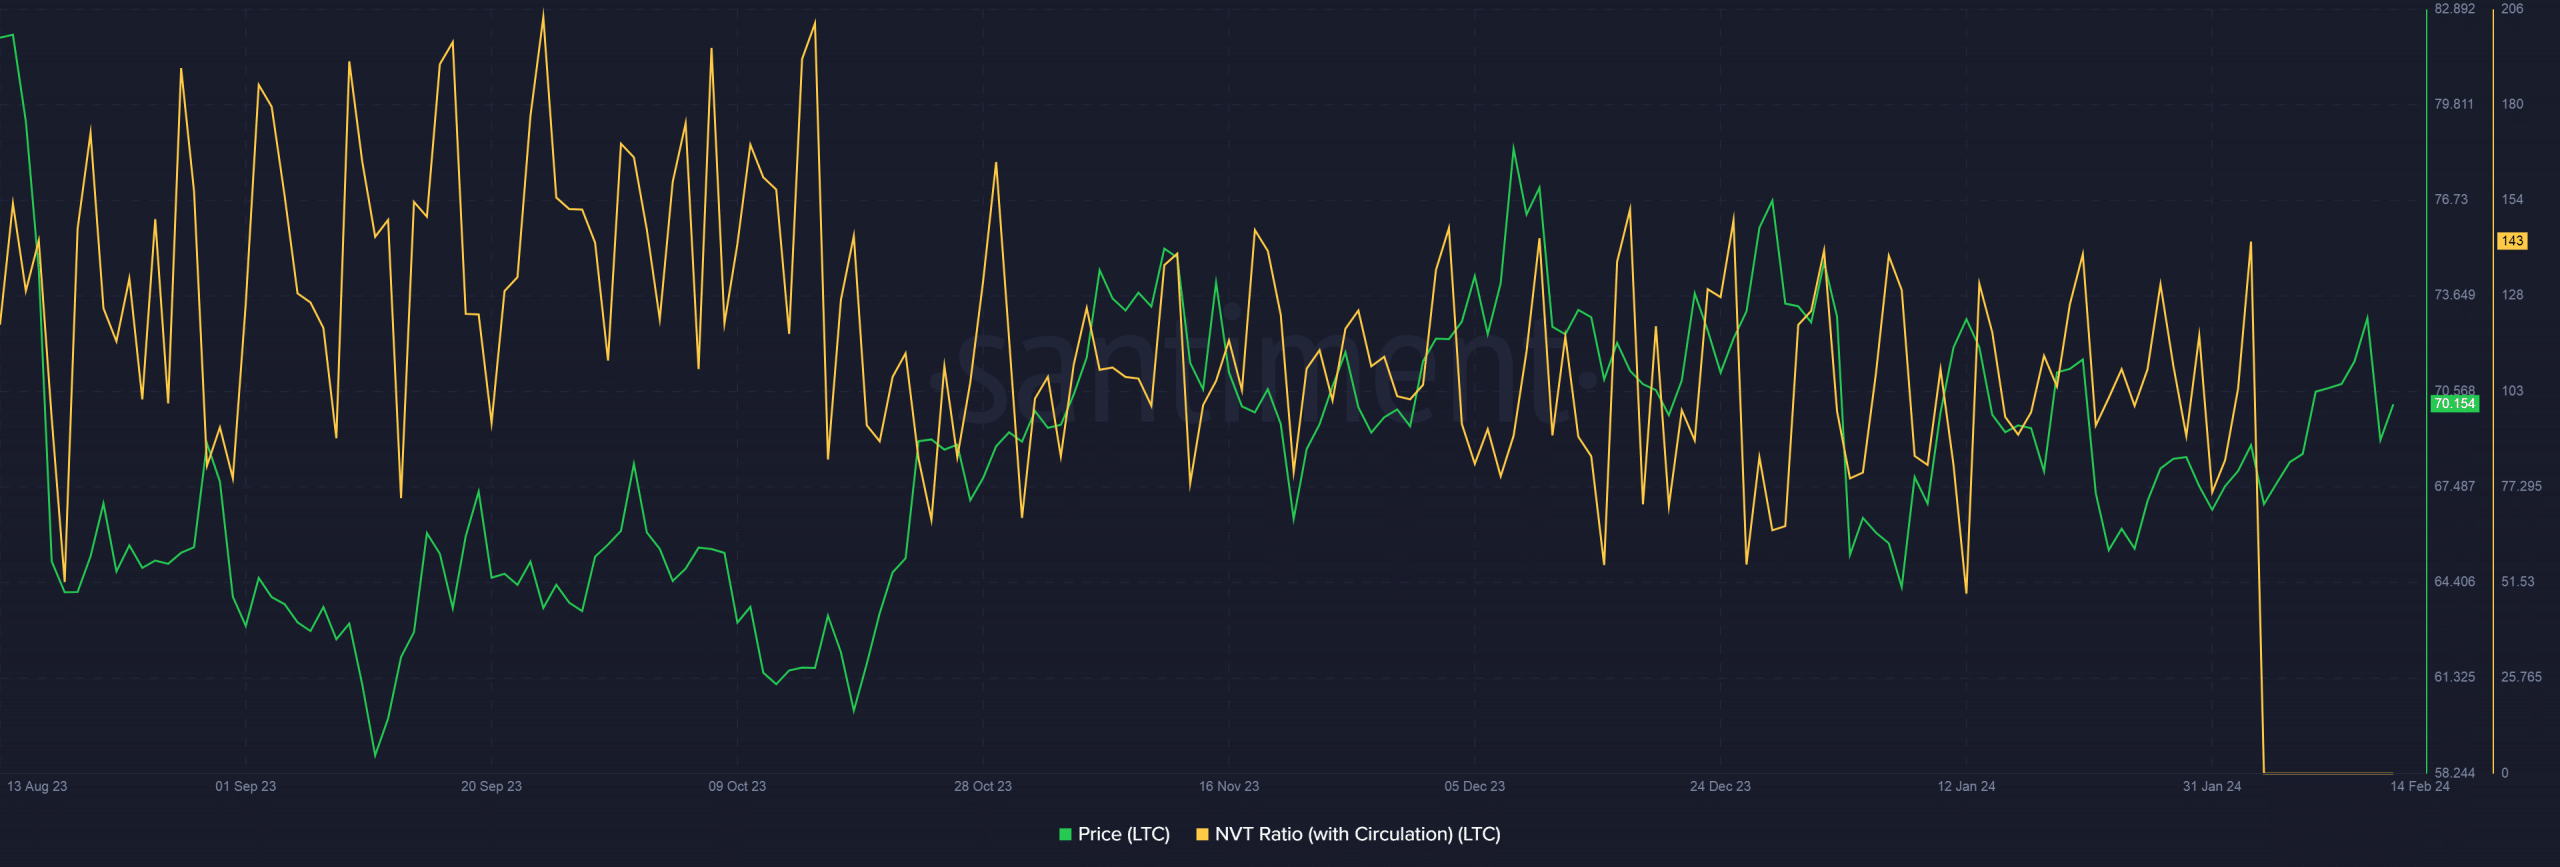Viewport: 2560px width, 867px height.
Task: Click the 51.53 NVT axis value
Action: 2518,582
